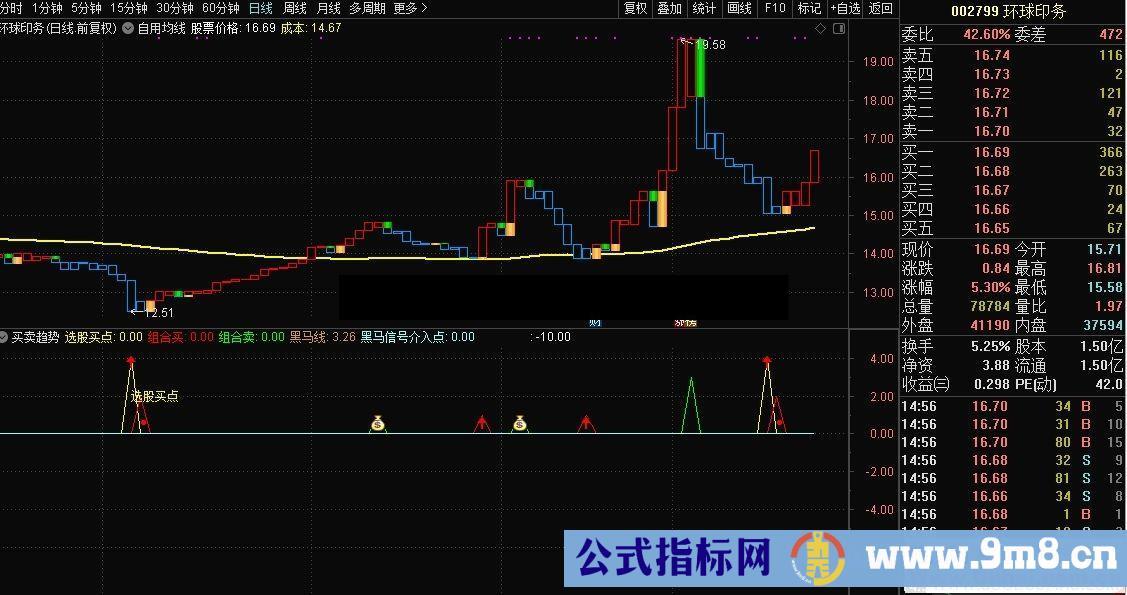Toggle the diamond mark icon above the chart
Image resolution: width=1127 pixels, height=595 pixels.
click(x=822, y=28)
